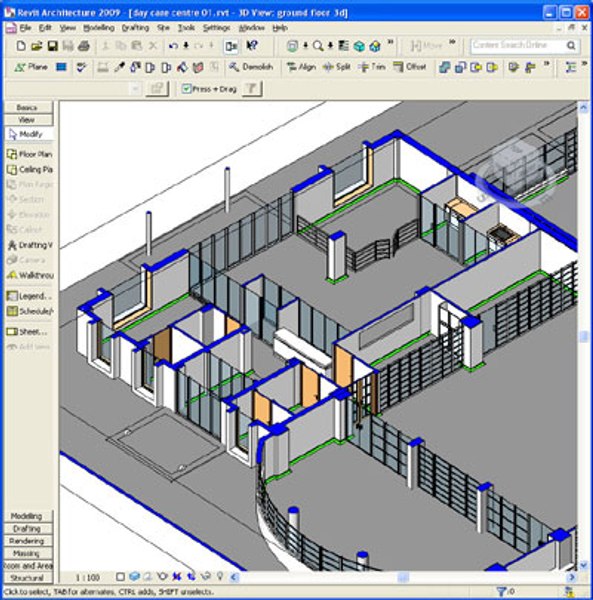
Task: Toggle the Press + Drag checkbox
Action: (186, 89)
